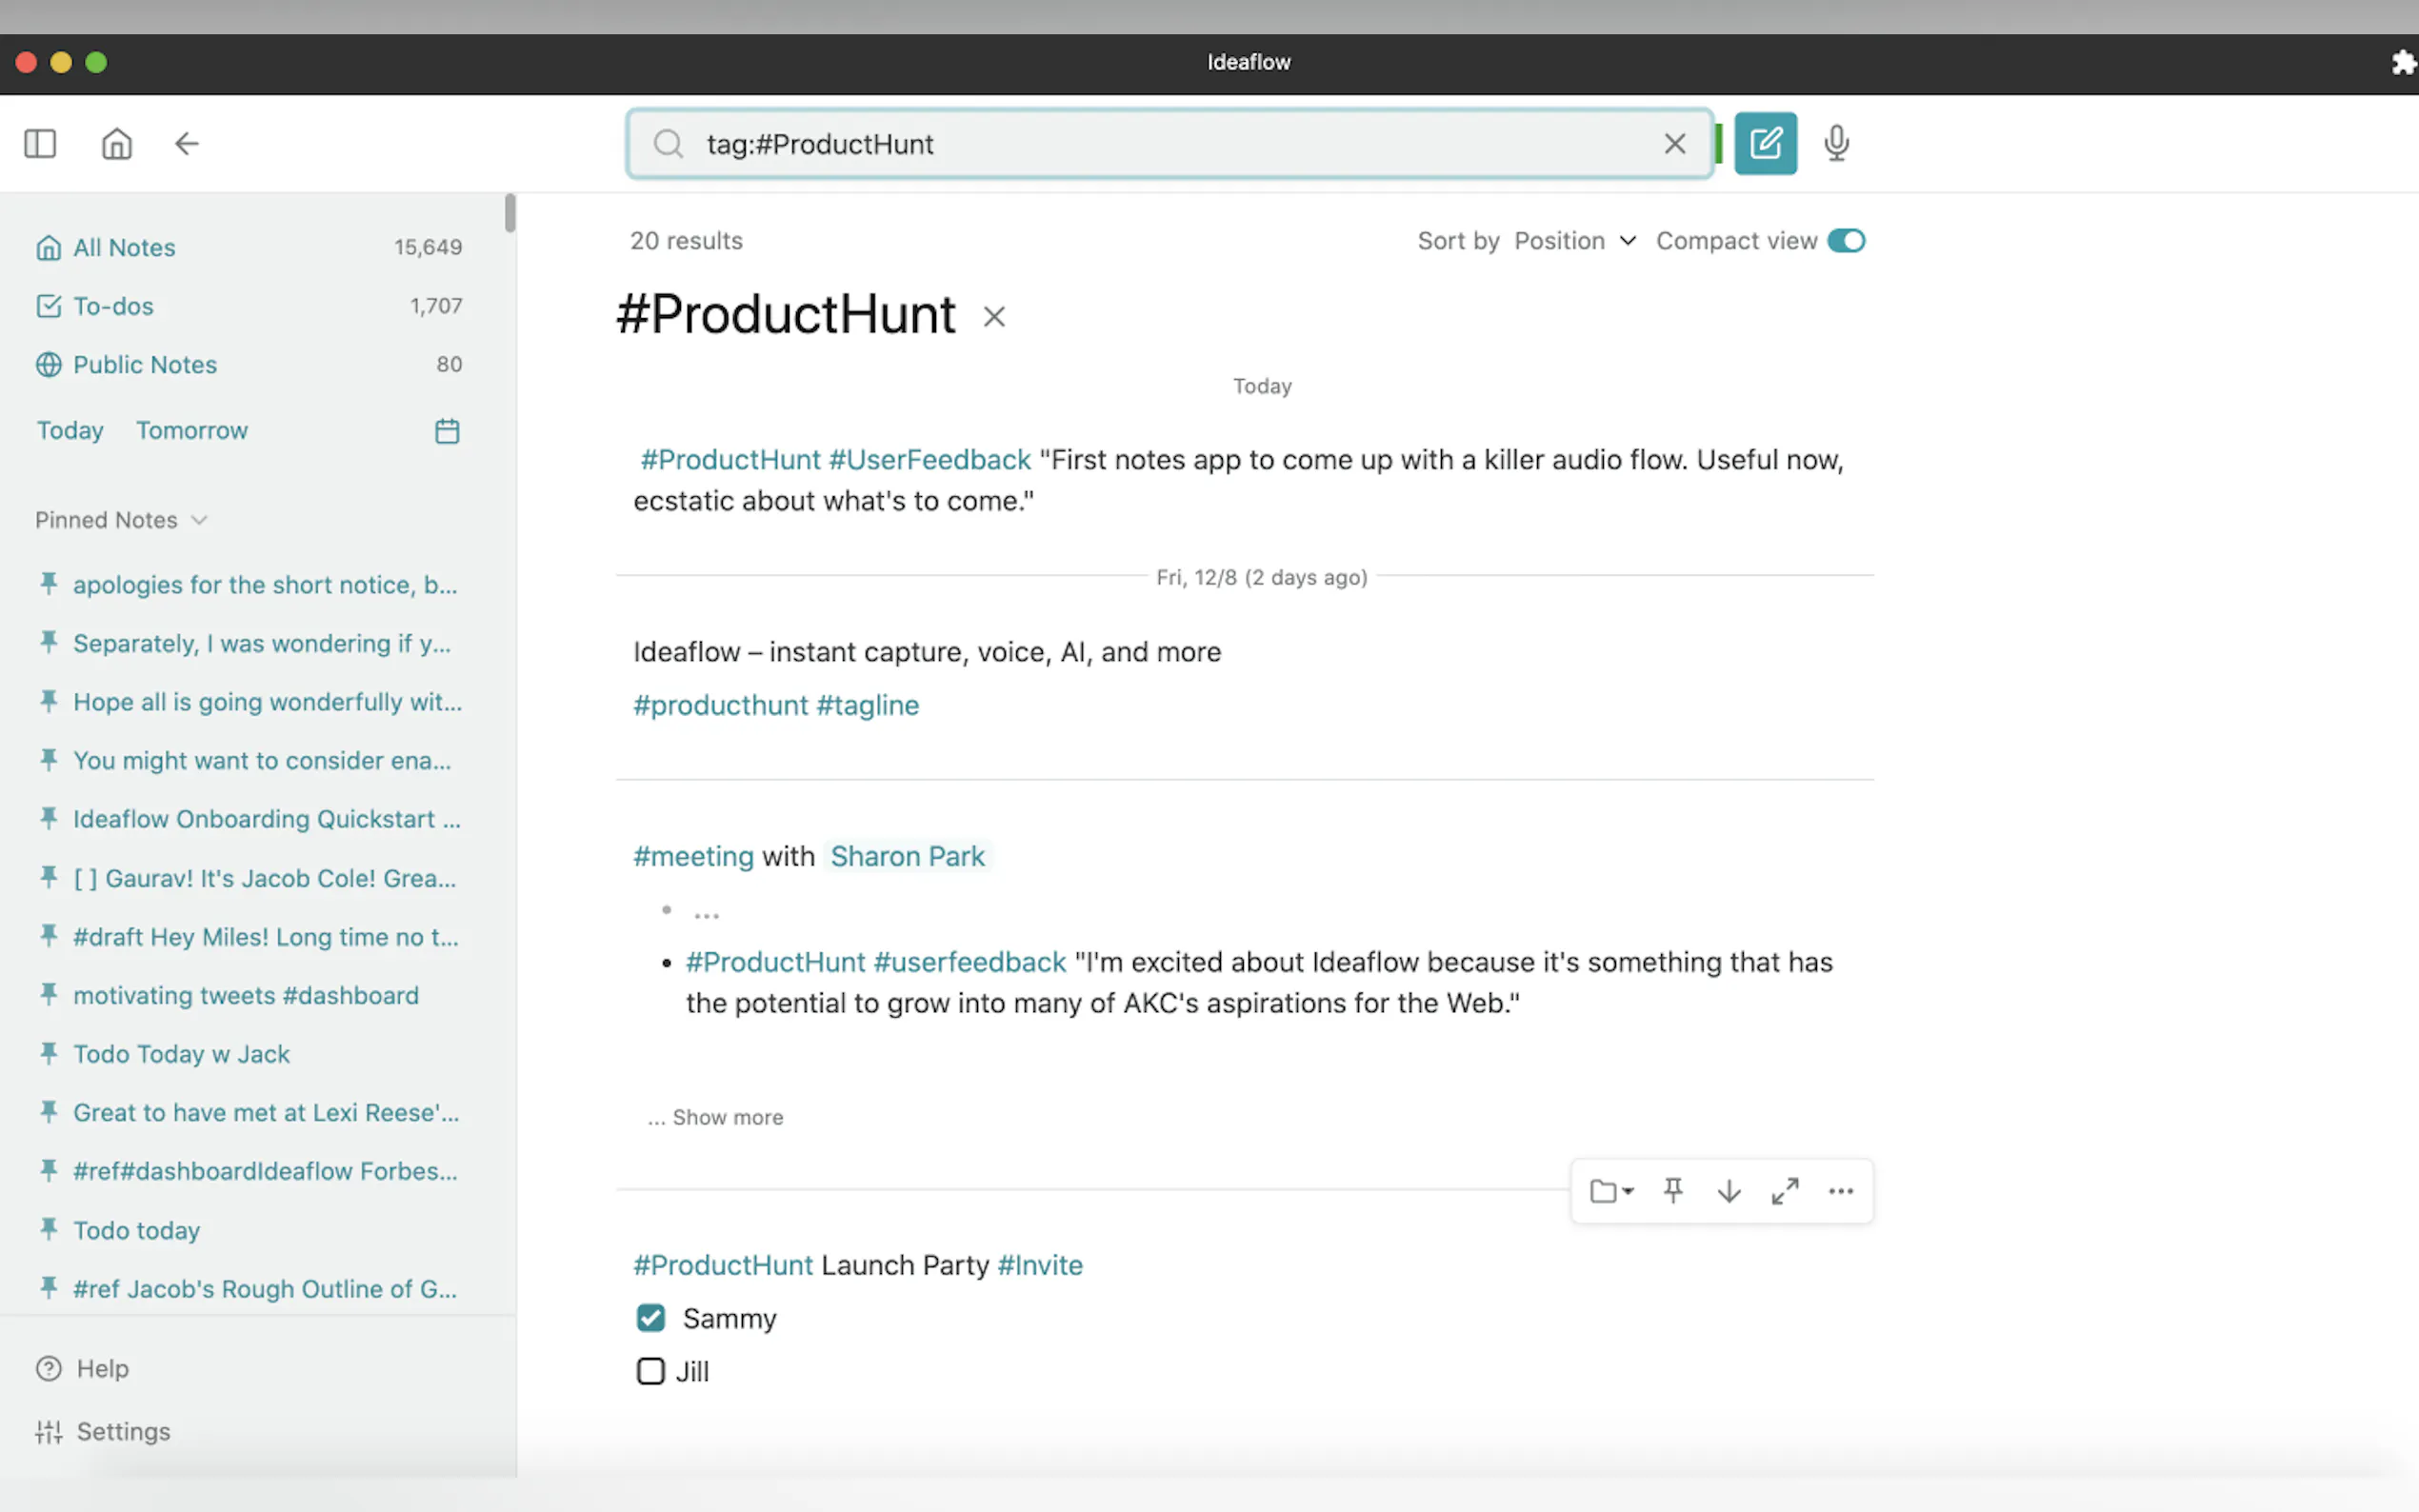
Task: Click the All Notes home icon
Action: coord(49,247)
